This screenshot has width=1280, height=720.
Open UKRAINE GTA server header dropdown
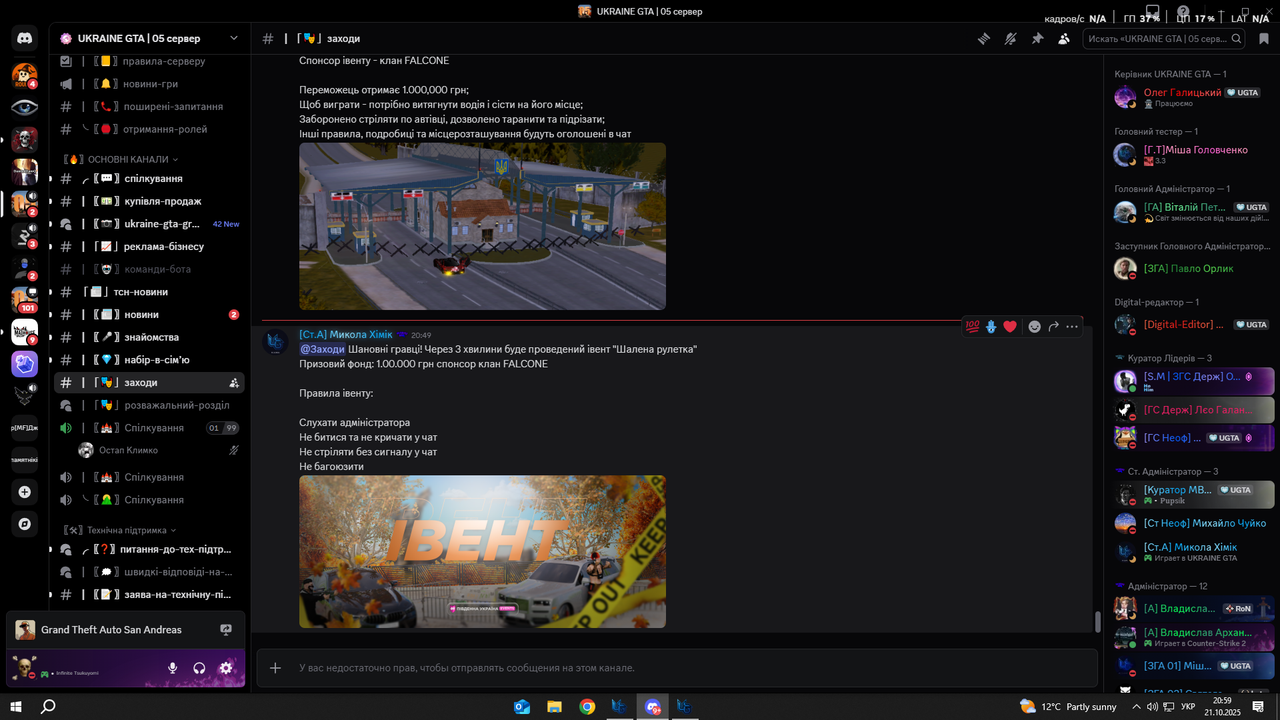click(x=150, y=38)
